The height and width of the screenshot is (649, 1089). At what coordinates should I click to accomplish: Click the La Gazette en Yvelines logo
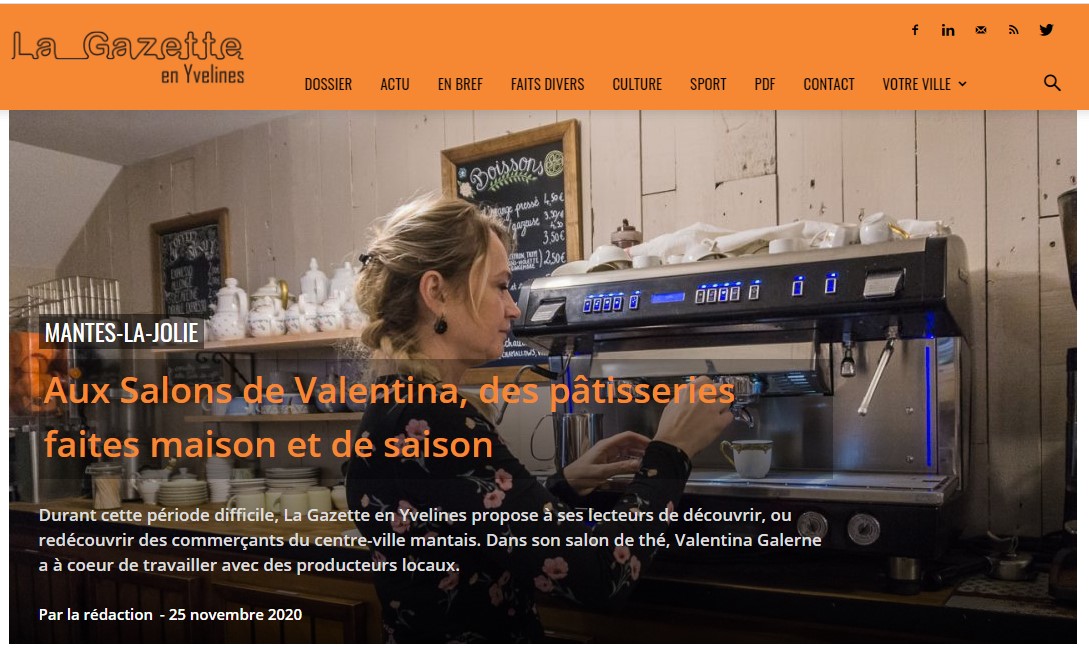128,58
